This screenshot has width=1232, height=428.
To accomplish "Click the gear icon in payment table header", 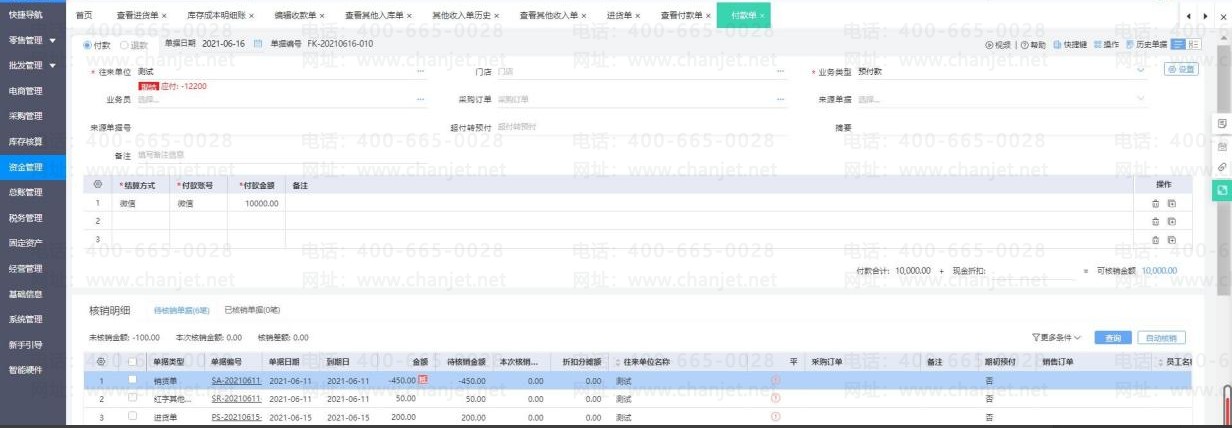I will (x=98, y=185).
